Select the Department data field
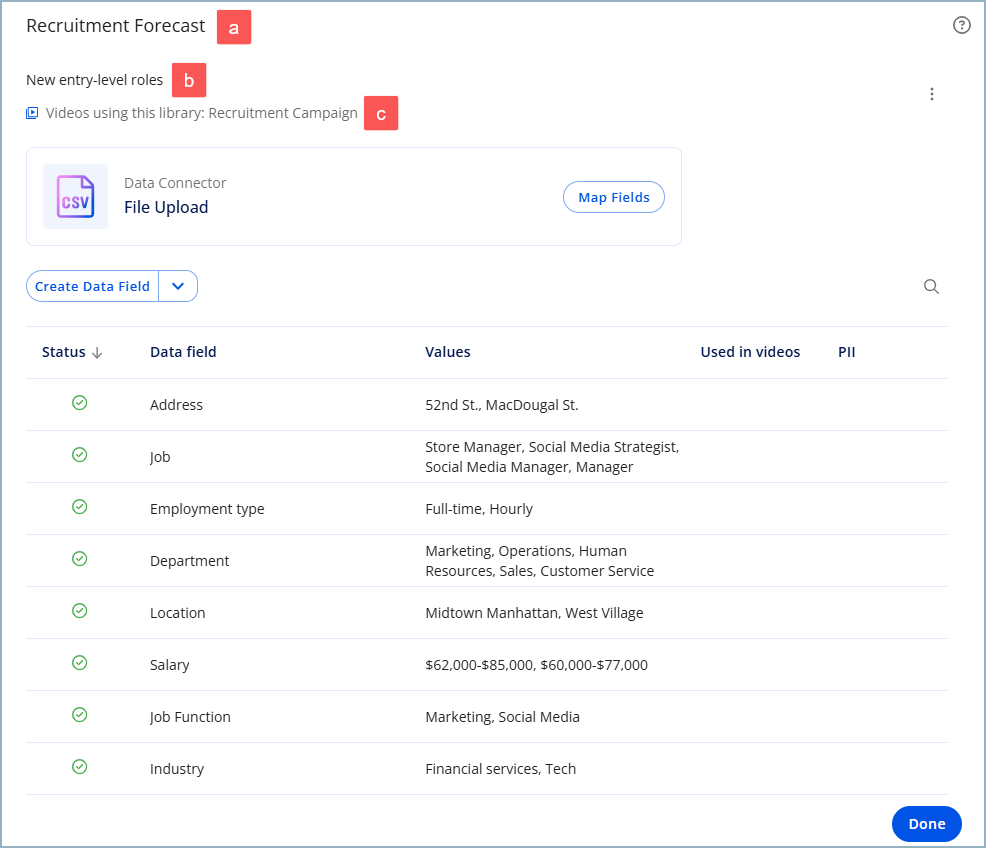The width and height of the screenshot is (986, 848). point(189,561)
